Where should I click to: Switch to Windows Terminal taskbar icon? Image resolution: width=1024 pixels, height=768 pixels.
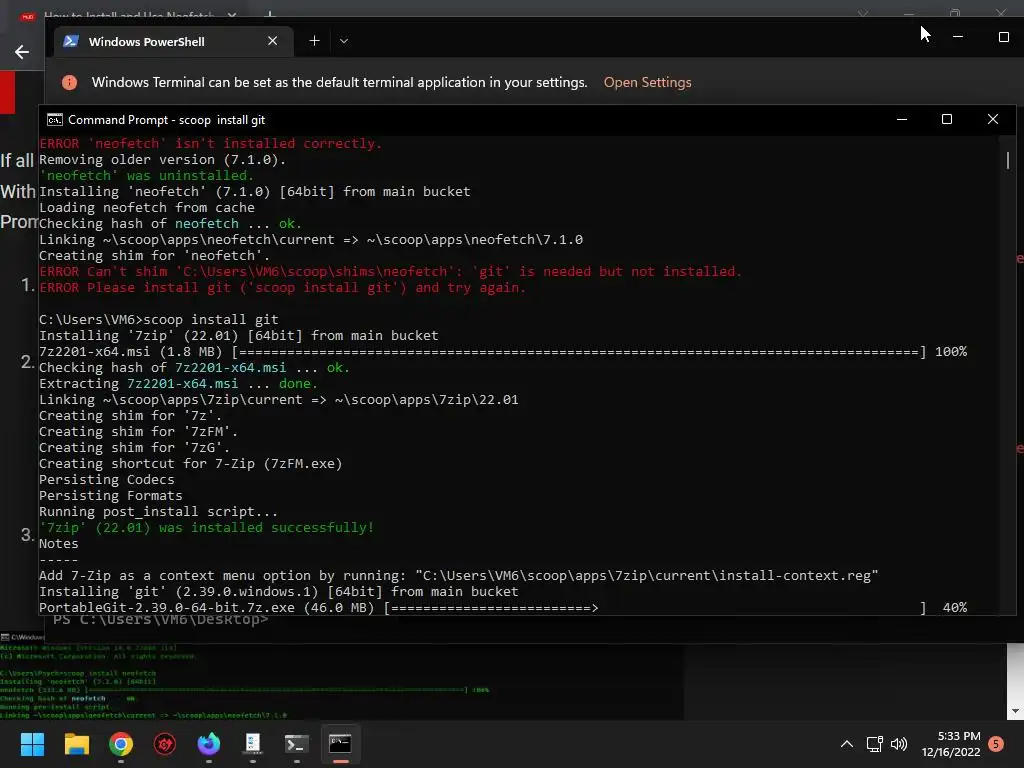[x=296, y=744]
